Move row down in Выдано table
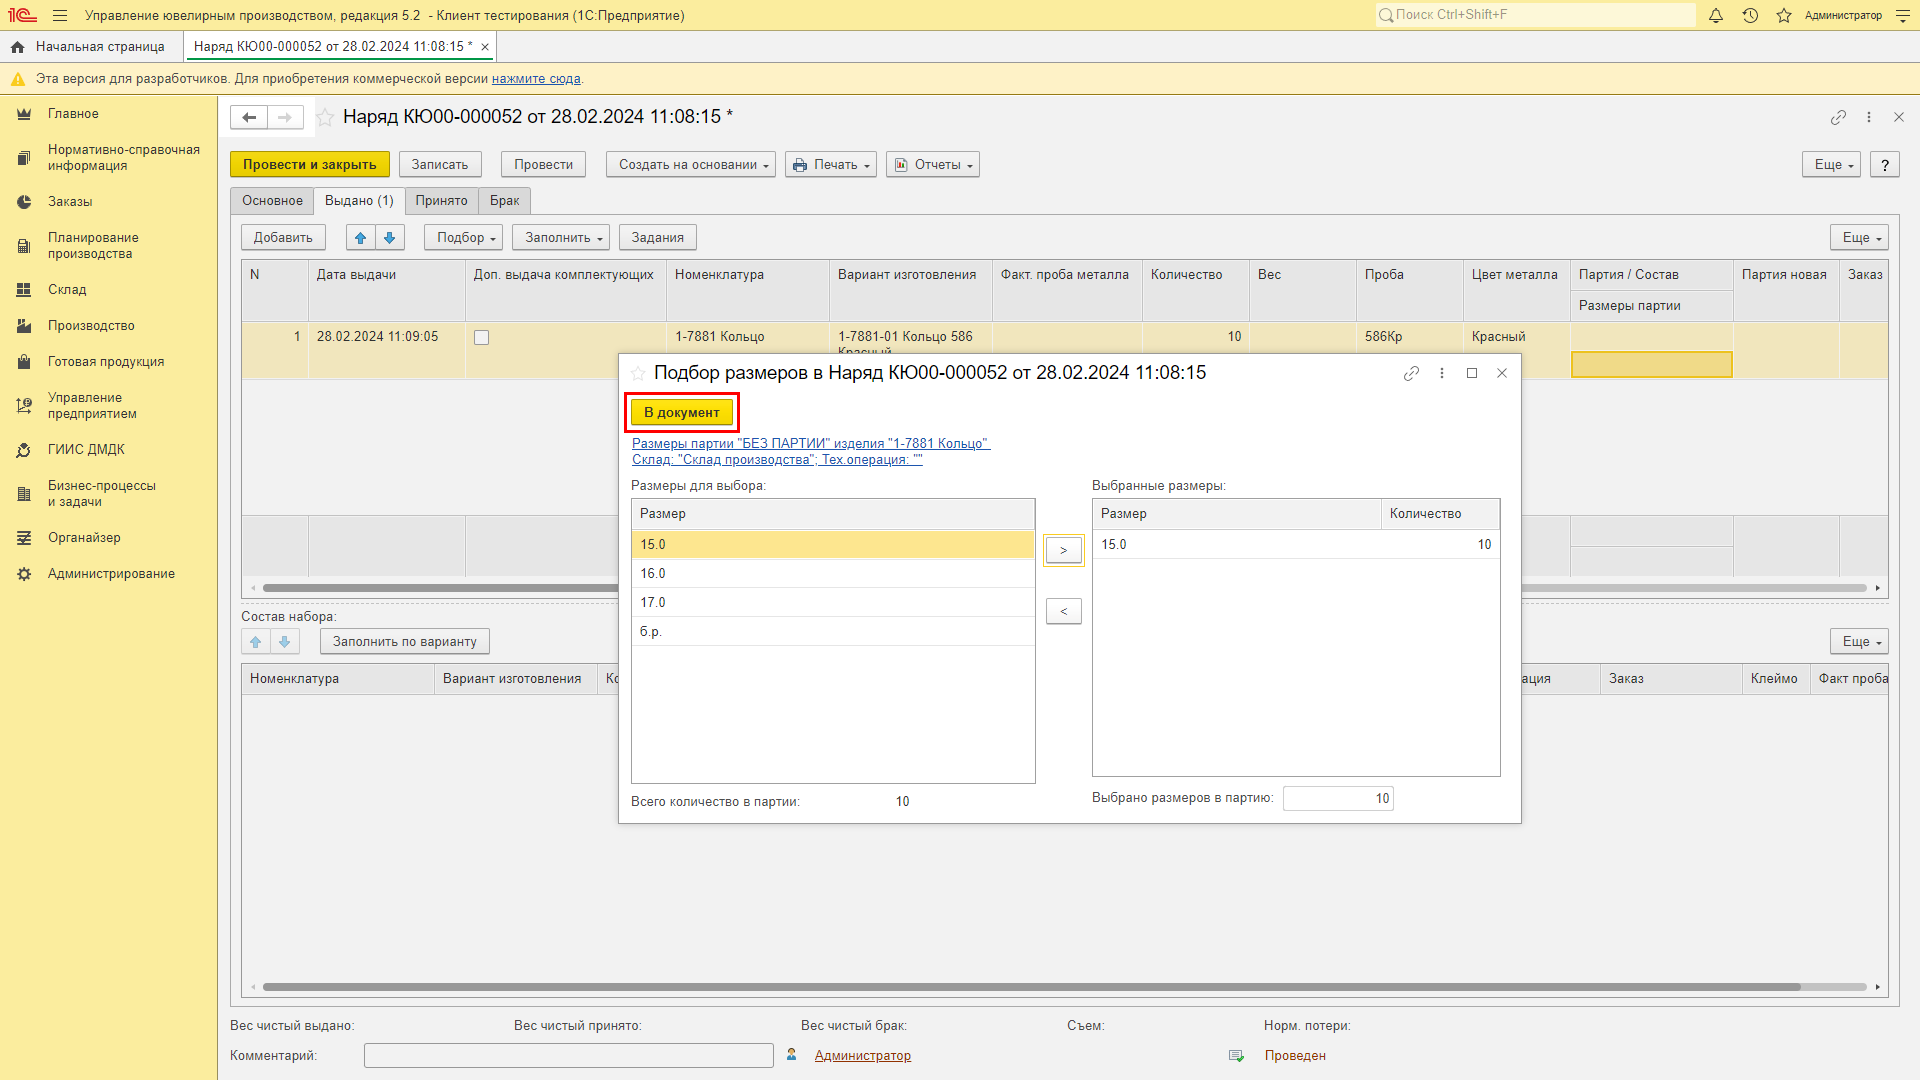 click(x=390, y=237)
